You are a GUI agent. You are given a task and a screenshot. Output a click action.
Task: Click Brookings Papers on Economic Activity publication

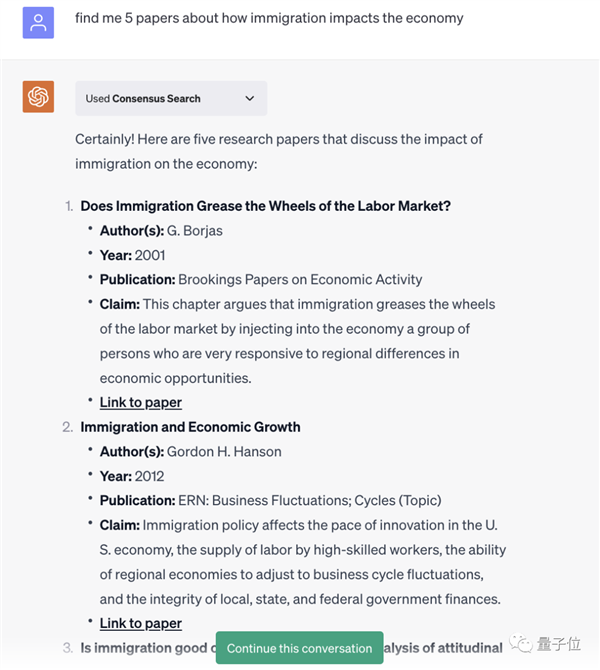pos(300,280)
